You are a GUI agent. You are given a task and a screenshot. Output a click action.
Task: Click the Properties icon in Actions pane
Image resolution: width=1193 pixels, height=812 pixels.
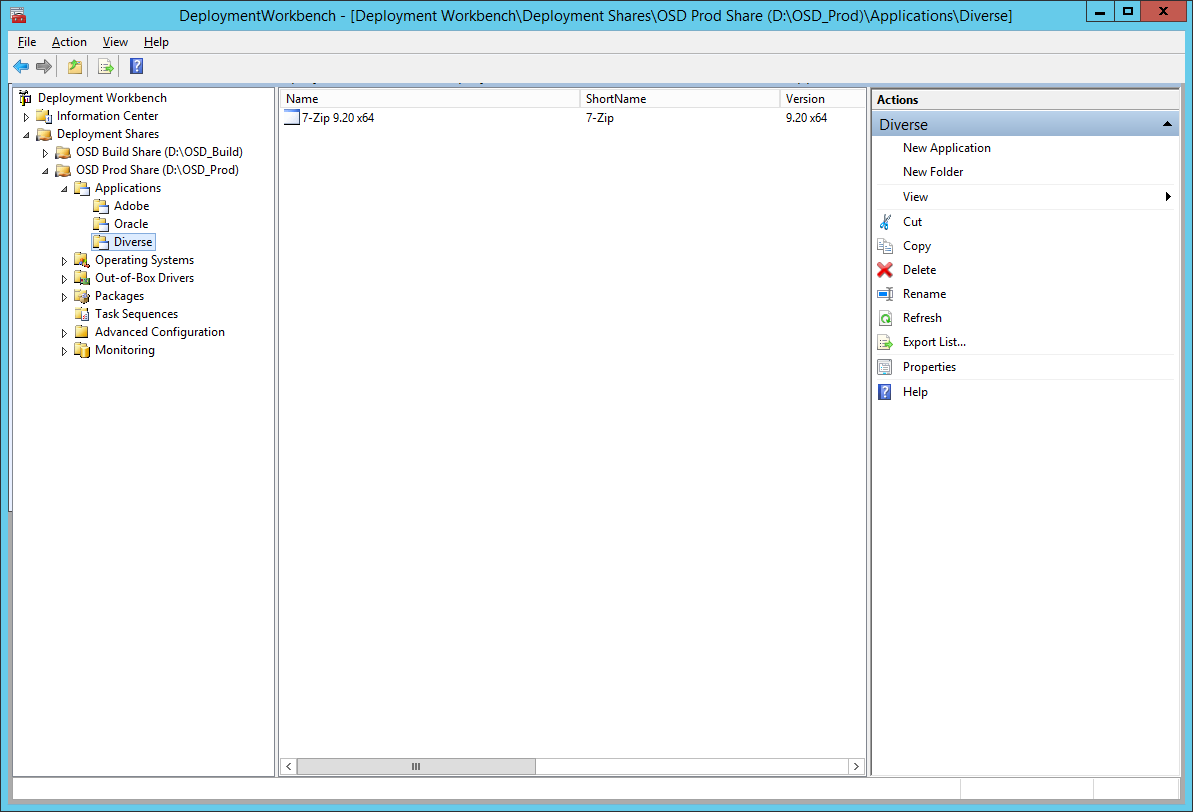pyautogui.click(x=885, y=367)
